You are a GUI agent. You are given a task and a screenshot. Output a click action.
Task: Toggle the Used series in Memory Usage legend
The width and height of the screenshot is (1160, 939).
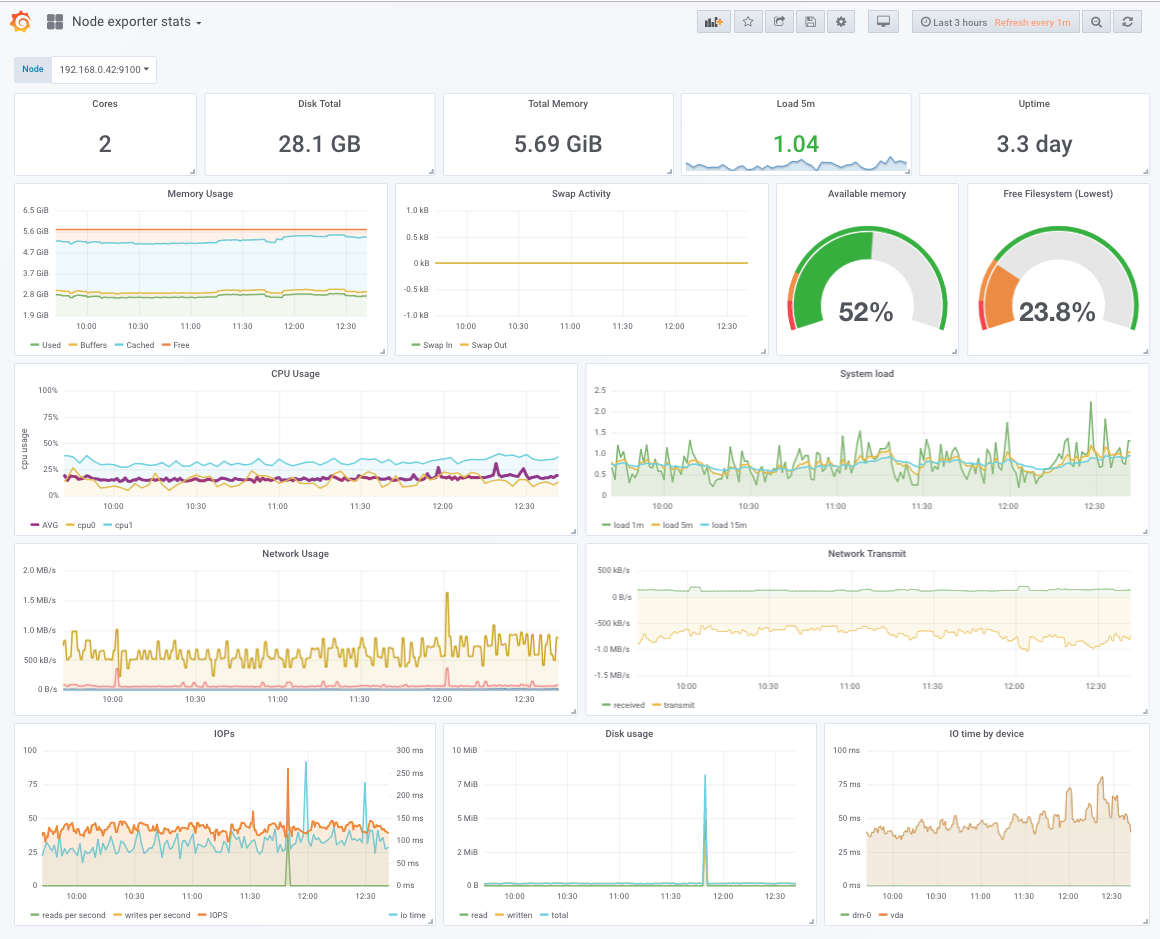pyautogui.click(x=51, y=345)
